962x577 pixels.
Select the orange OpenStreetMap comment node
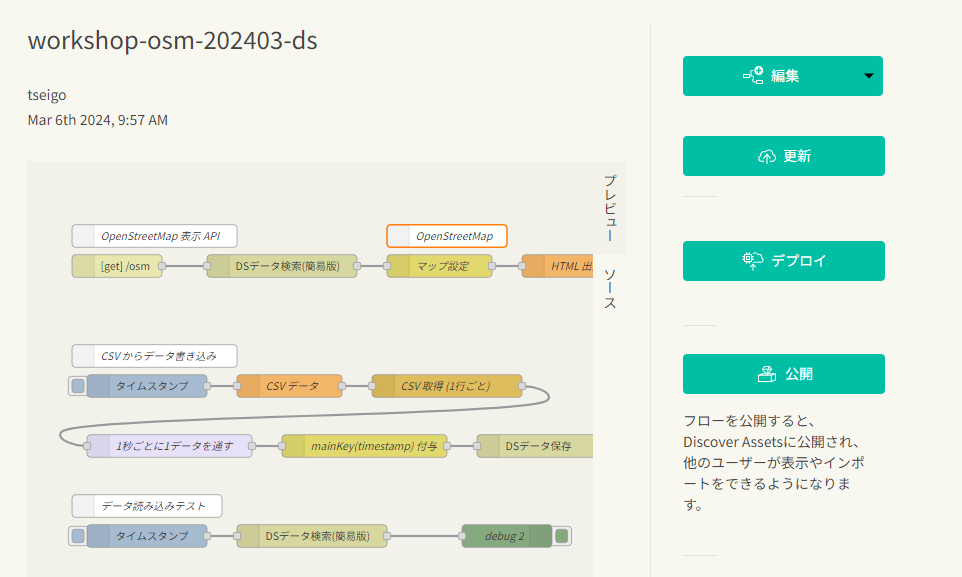coord(447,236)
